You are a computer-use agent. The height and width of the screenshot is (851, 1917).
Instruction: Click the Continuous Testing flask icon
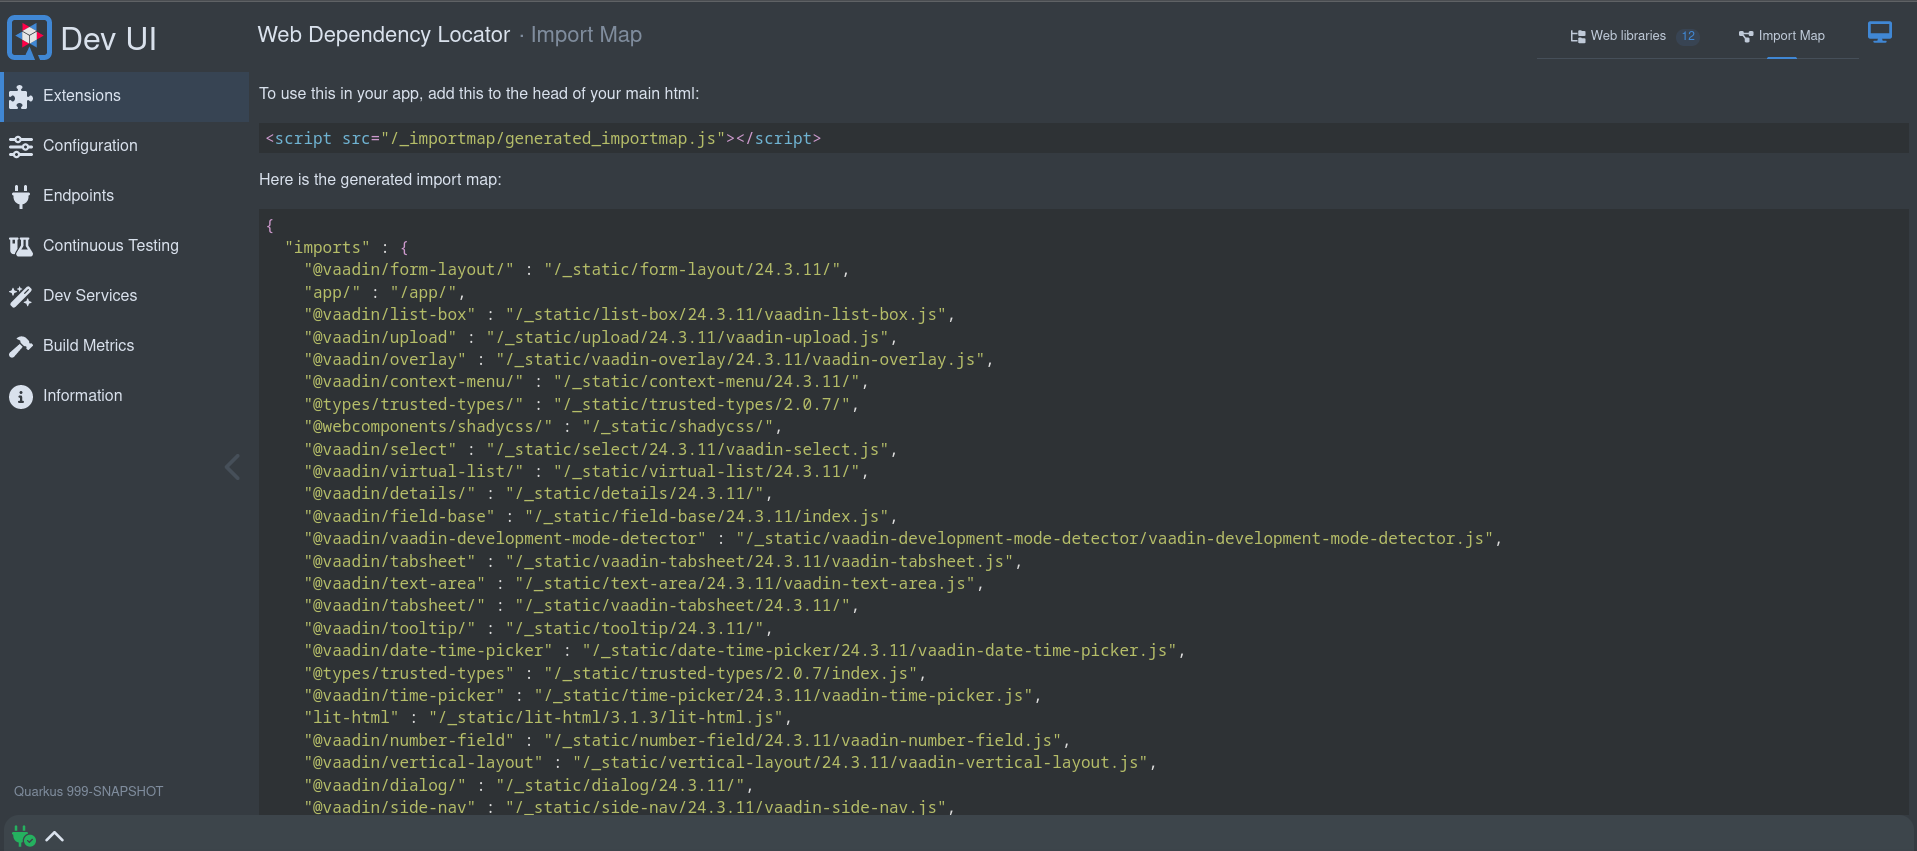(21, 246)
